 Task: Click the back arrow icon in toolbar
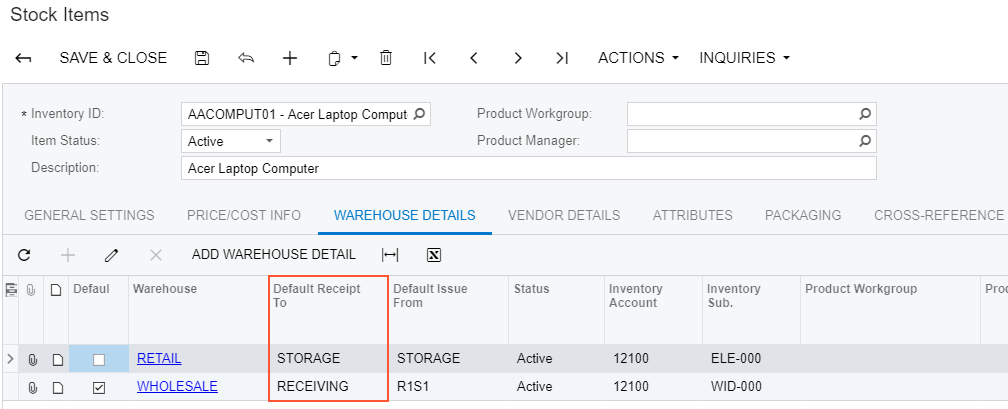click(24, 58)
